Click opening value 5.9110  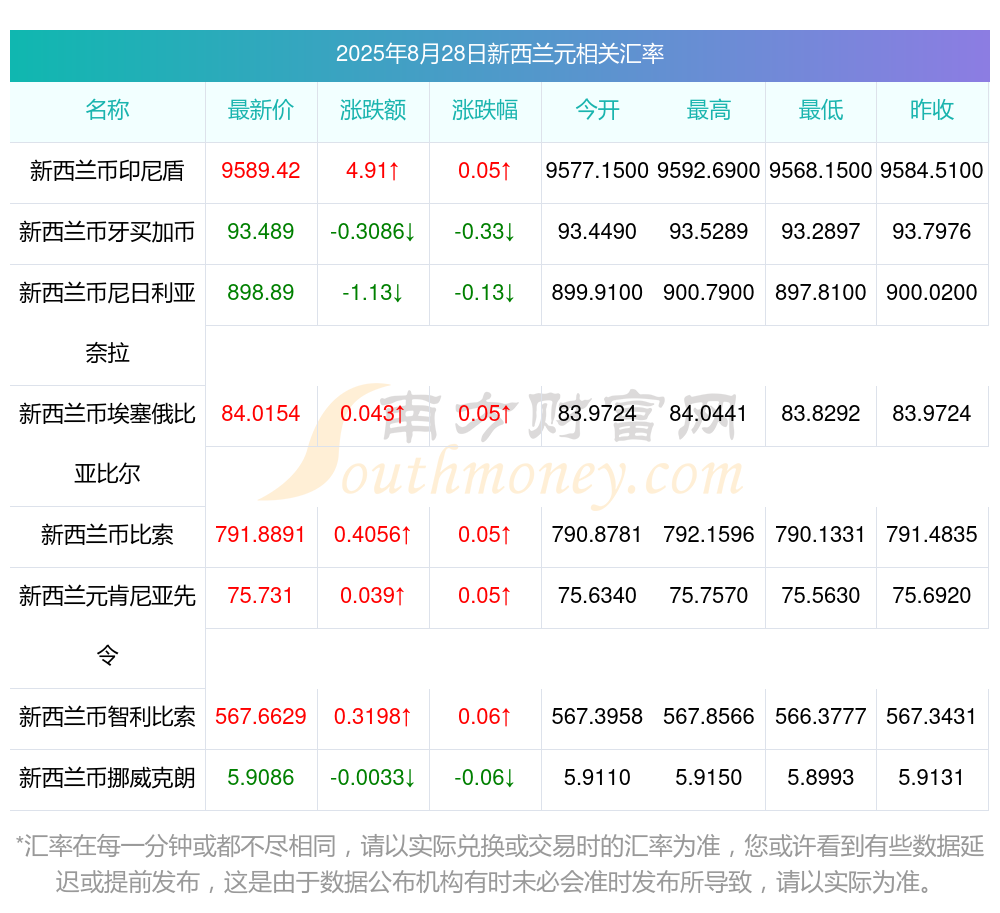click(597, 778)
